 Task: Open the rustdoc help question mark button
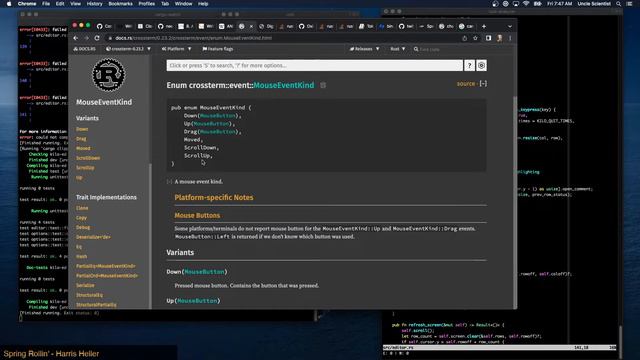tap(469, 65)
